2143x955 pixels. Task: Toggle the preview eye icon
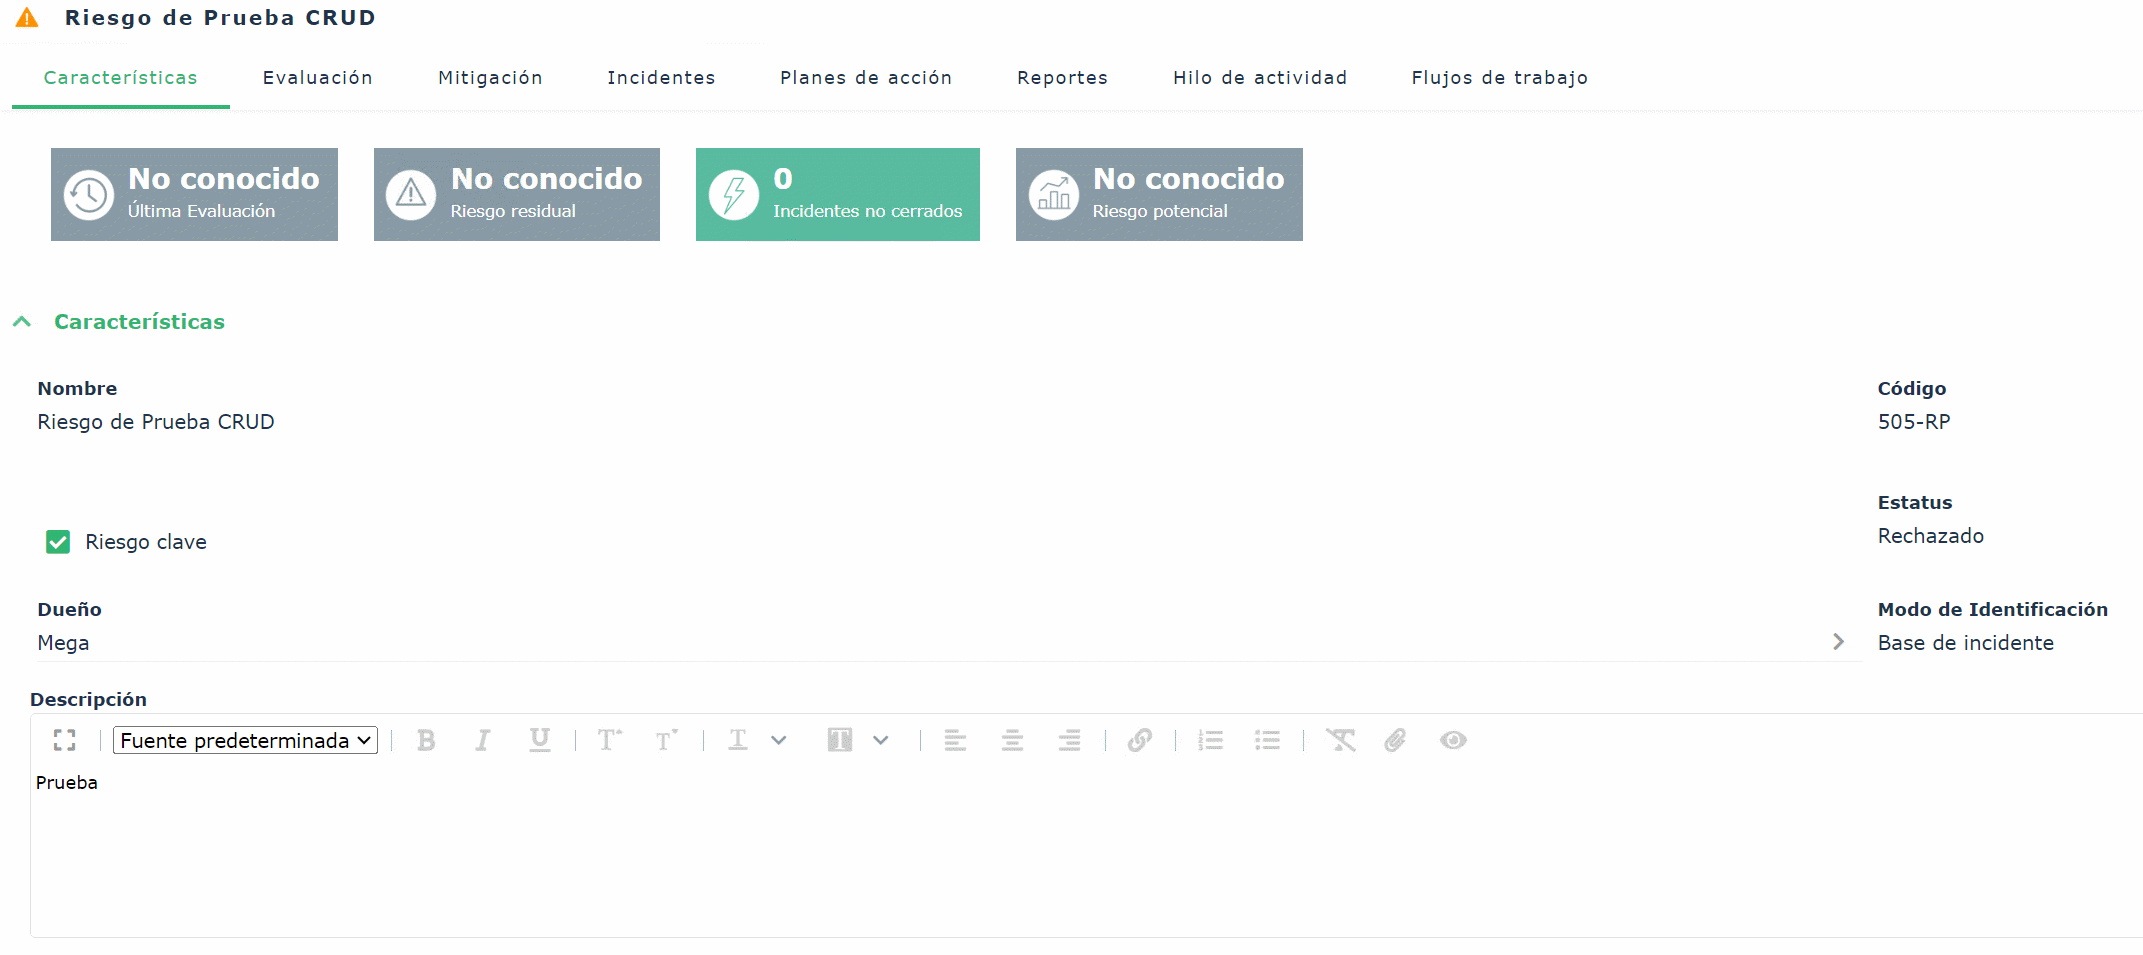point(1453,740)
